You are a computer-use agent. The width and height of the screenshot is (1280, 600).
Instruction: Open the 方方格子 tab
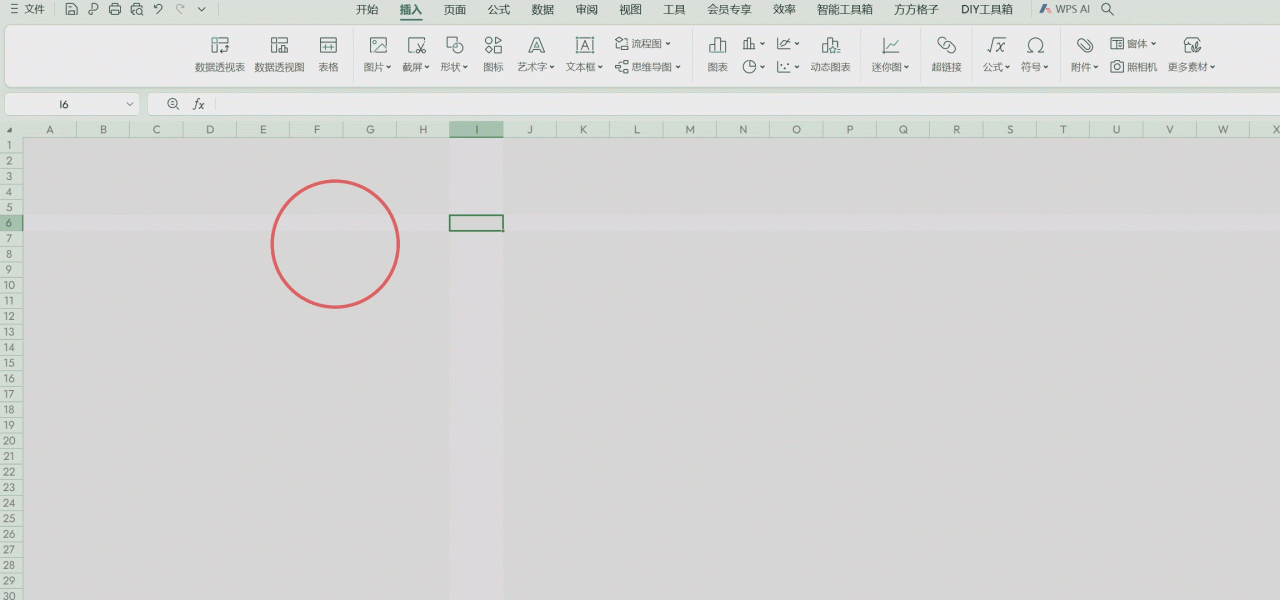click(x=916, y=10)
